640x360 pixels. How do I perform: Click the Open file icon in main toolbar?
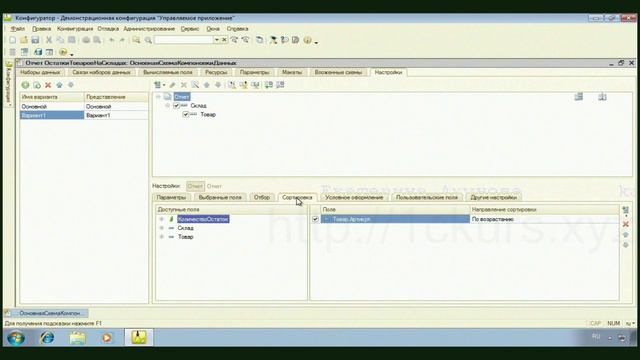(x=24, y=40)
